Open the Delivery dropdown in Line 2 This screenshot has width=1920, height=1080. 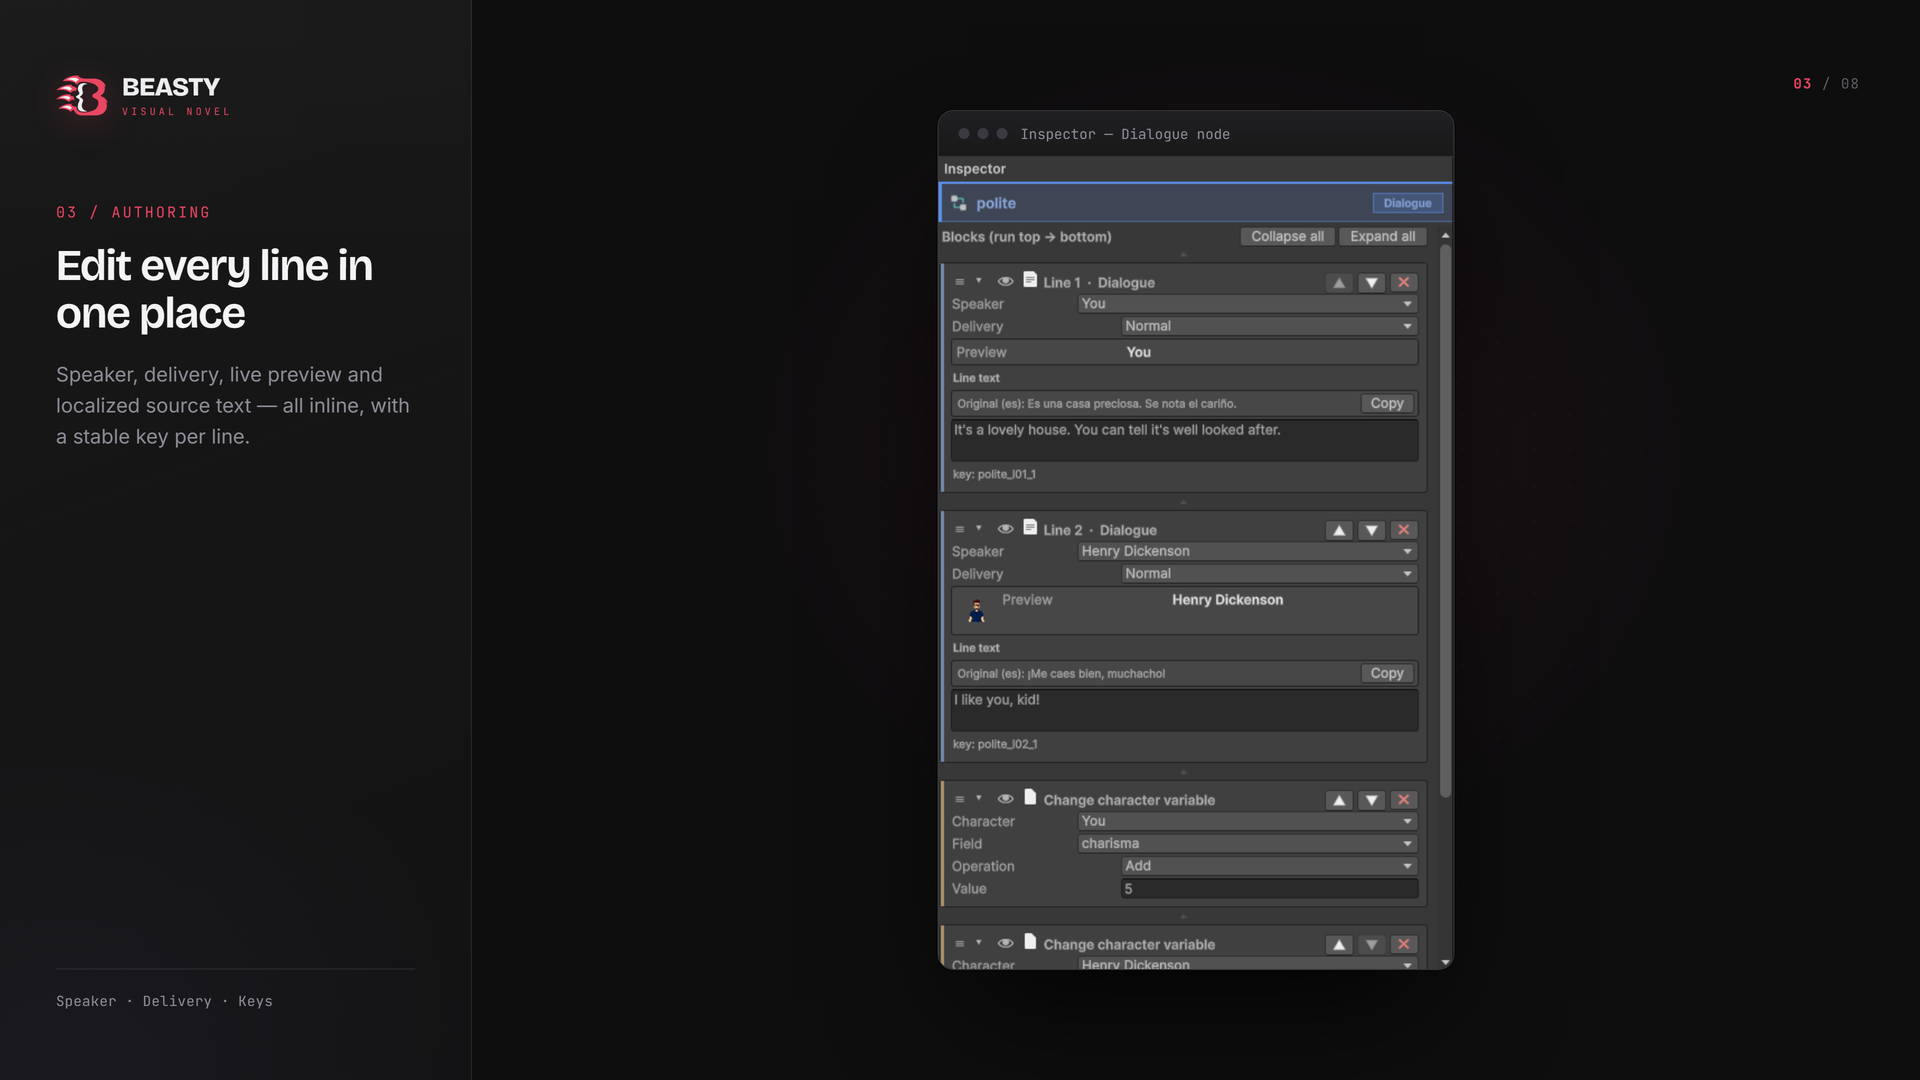tap(1270, 574)
